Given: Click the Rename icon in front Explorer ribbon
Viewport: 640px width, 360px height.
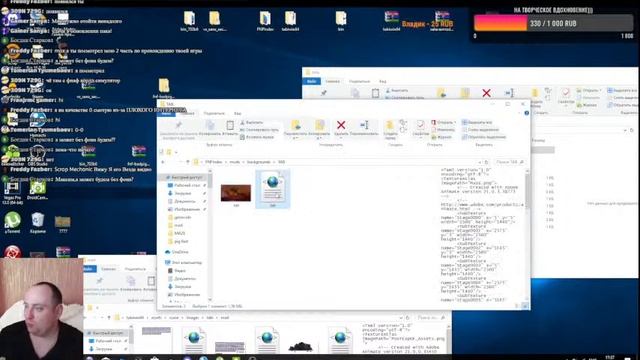Looking at the screenshot, I should (364, 125).
